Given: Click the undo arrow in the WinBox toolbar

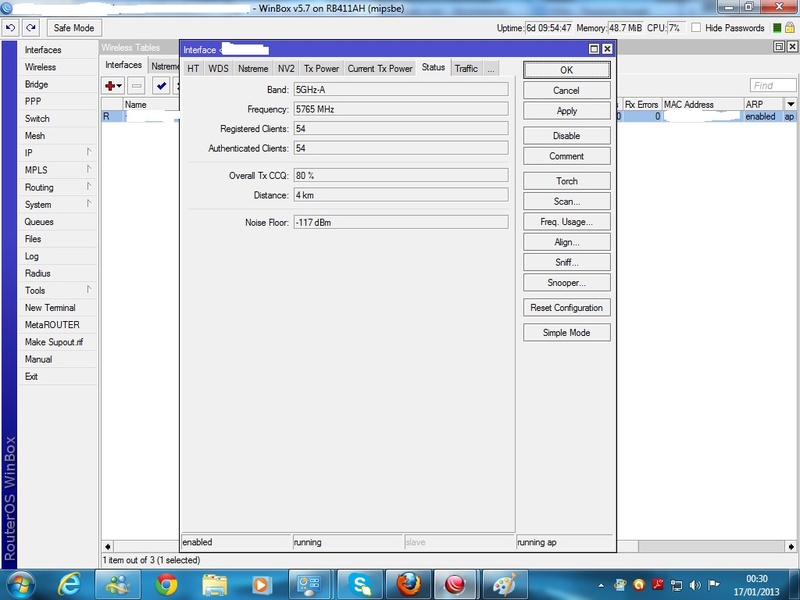Looking at the screenshot, I should [x=10, y=28].
